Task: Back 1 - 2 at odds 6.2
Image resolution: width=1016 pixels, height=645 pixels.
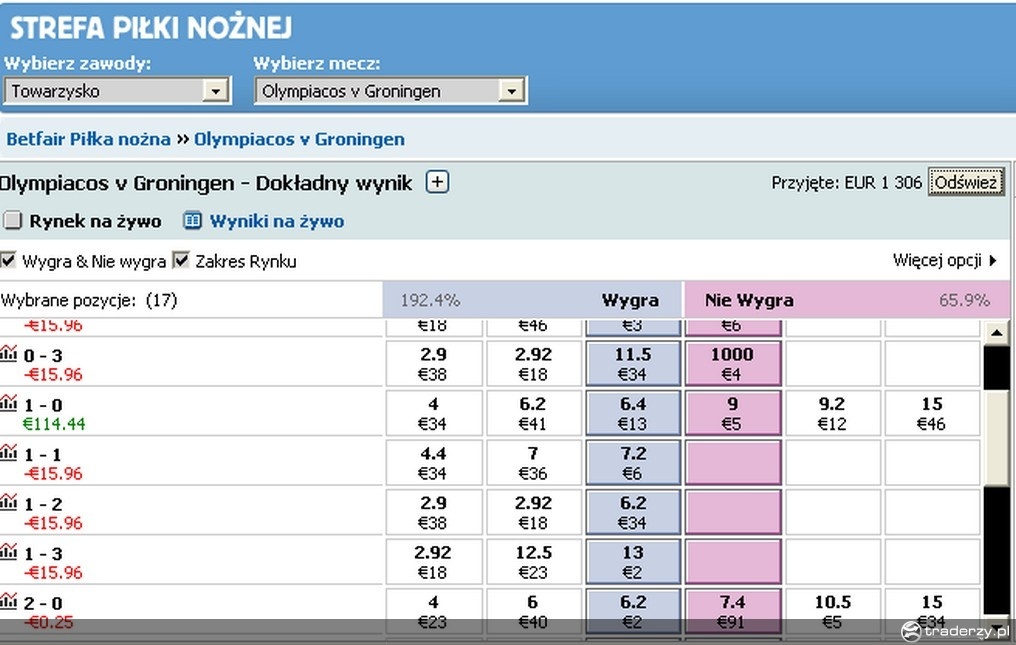Action: pyautogui.click(x=633, y=512)
